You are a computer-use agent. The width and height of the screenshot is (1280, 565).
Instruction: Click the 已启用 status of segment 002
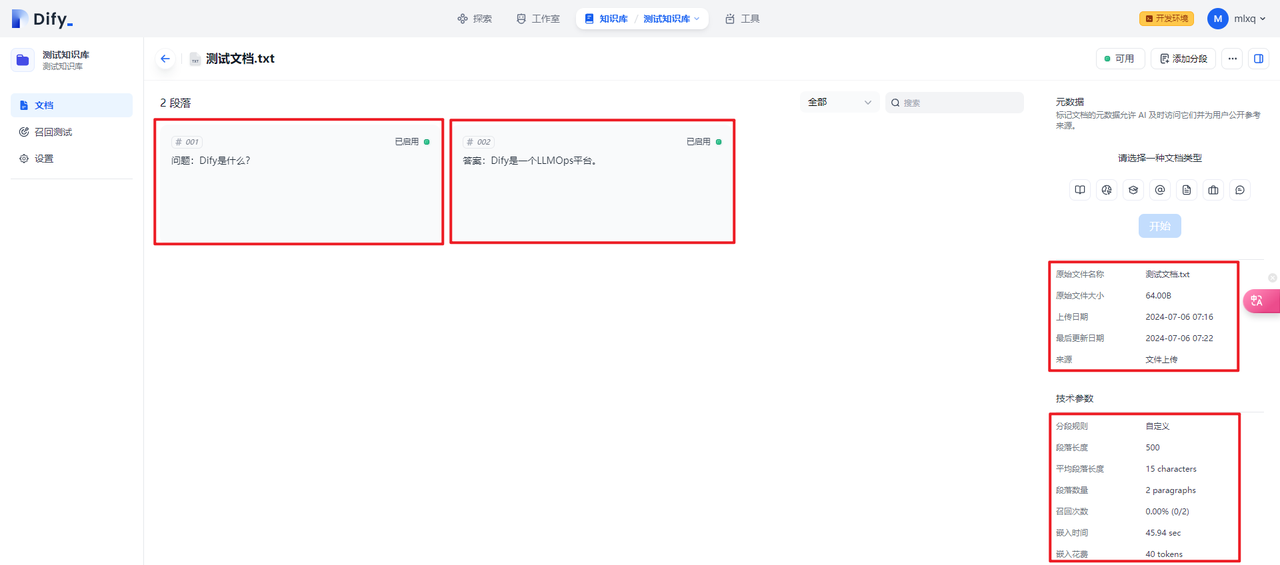pos(703,142)
